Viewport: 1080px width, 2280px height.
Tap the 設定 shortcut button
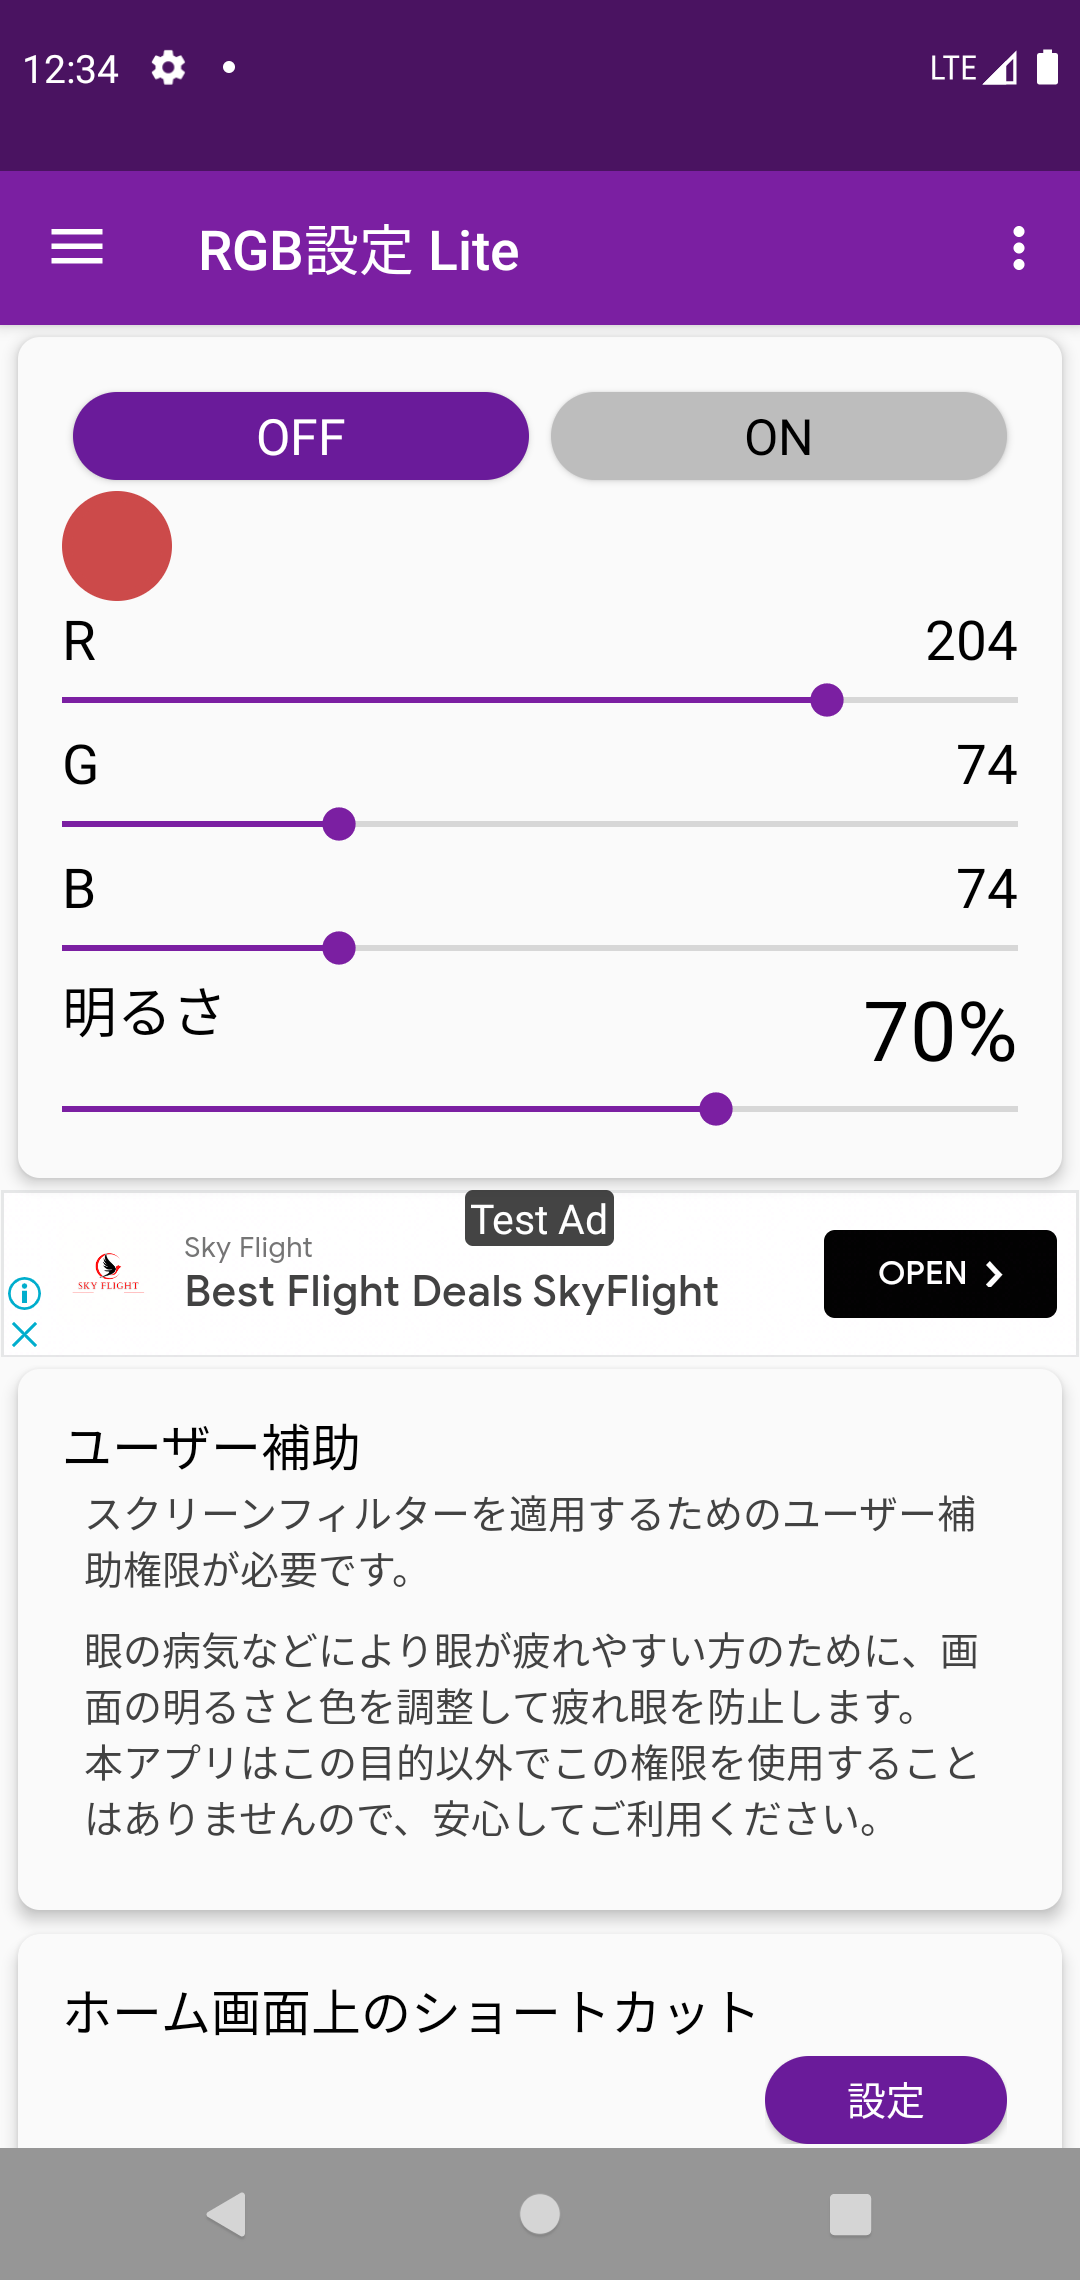(x=885, y=2099)
